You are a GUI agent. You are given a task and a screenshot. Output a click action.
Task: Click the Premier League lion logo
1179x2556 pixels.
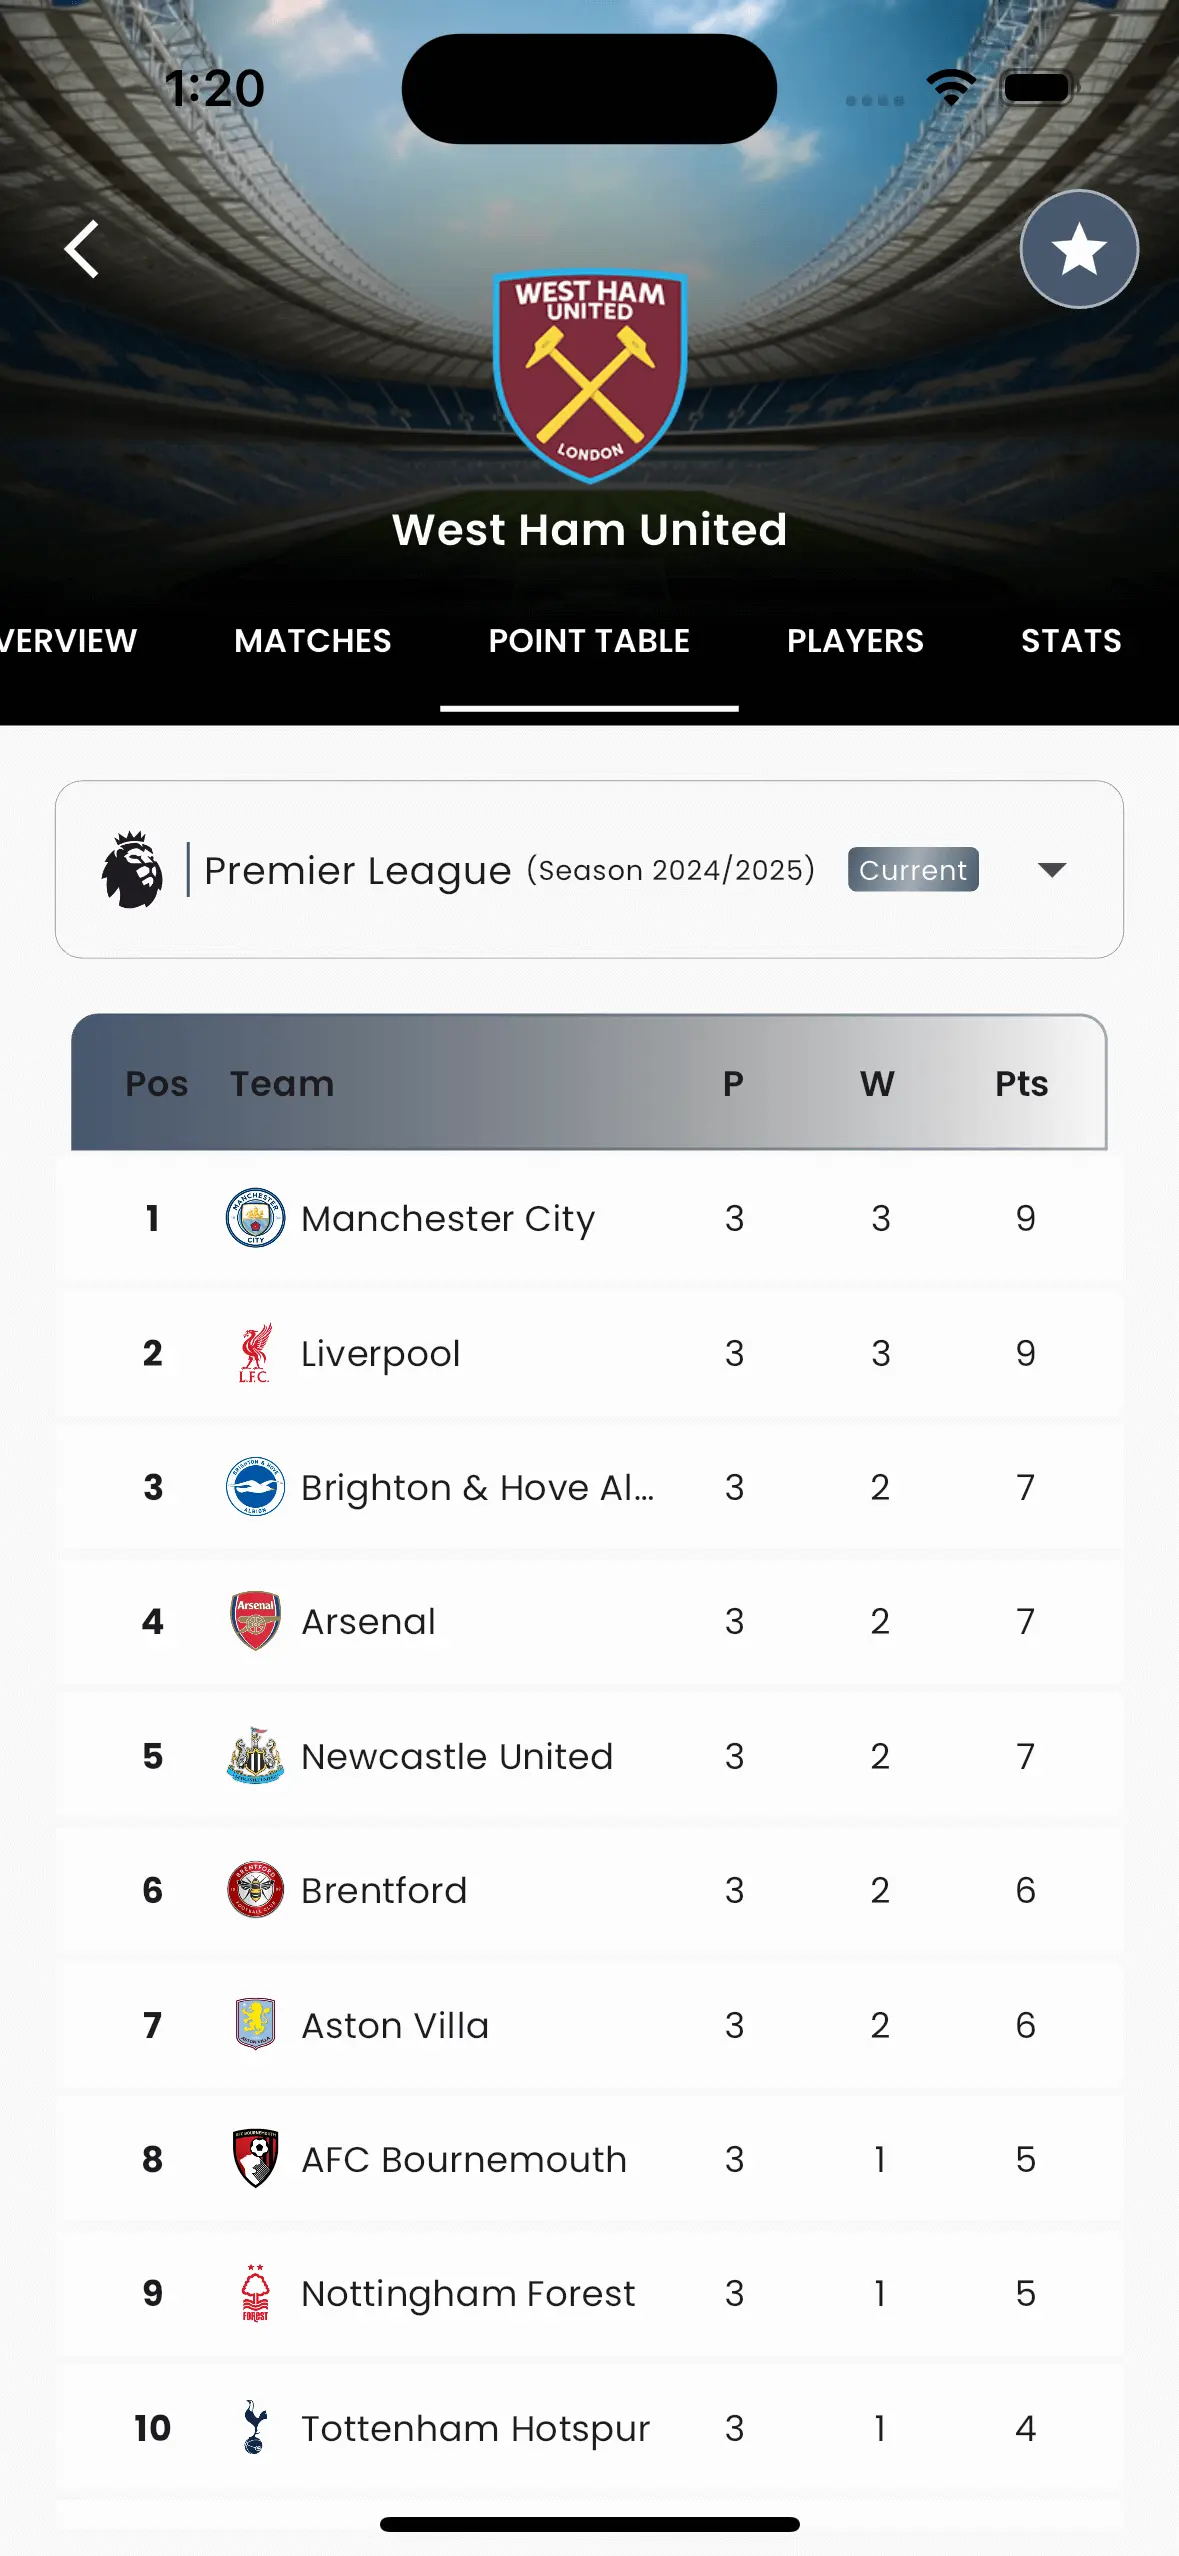tap(132, 870)
